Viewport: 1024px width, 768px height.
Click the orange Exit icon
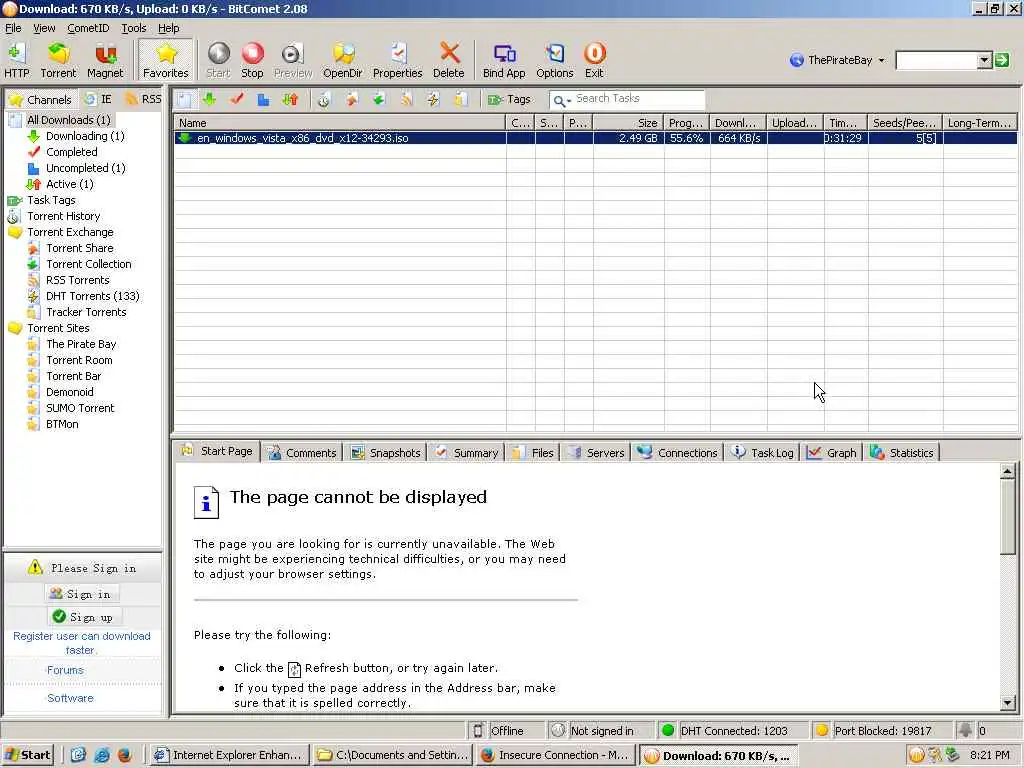594,60
